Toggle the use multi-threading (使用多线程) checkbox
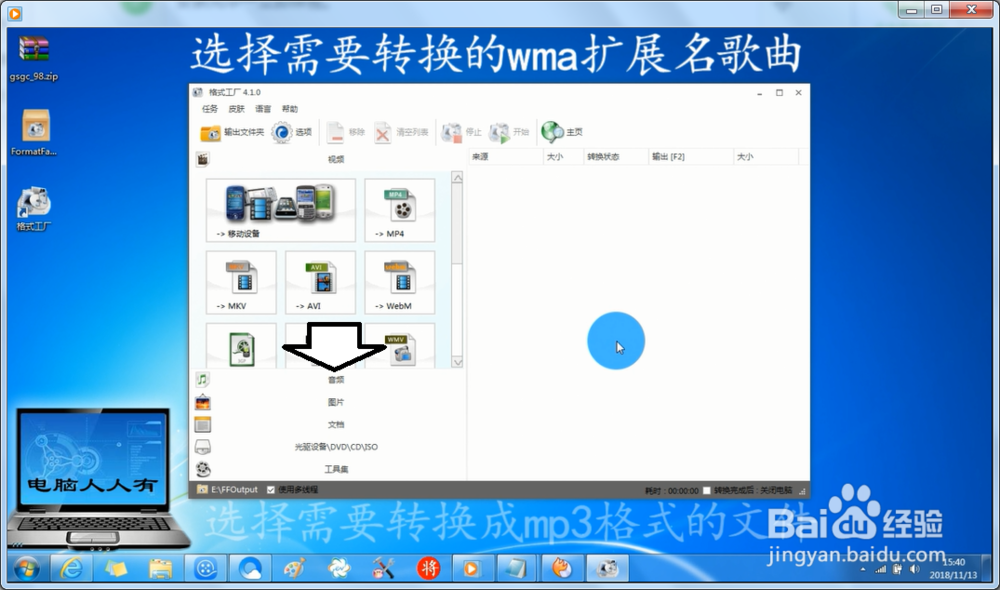Viewport: 1000px width, 590px height. click(x=271, y=490)
